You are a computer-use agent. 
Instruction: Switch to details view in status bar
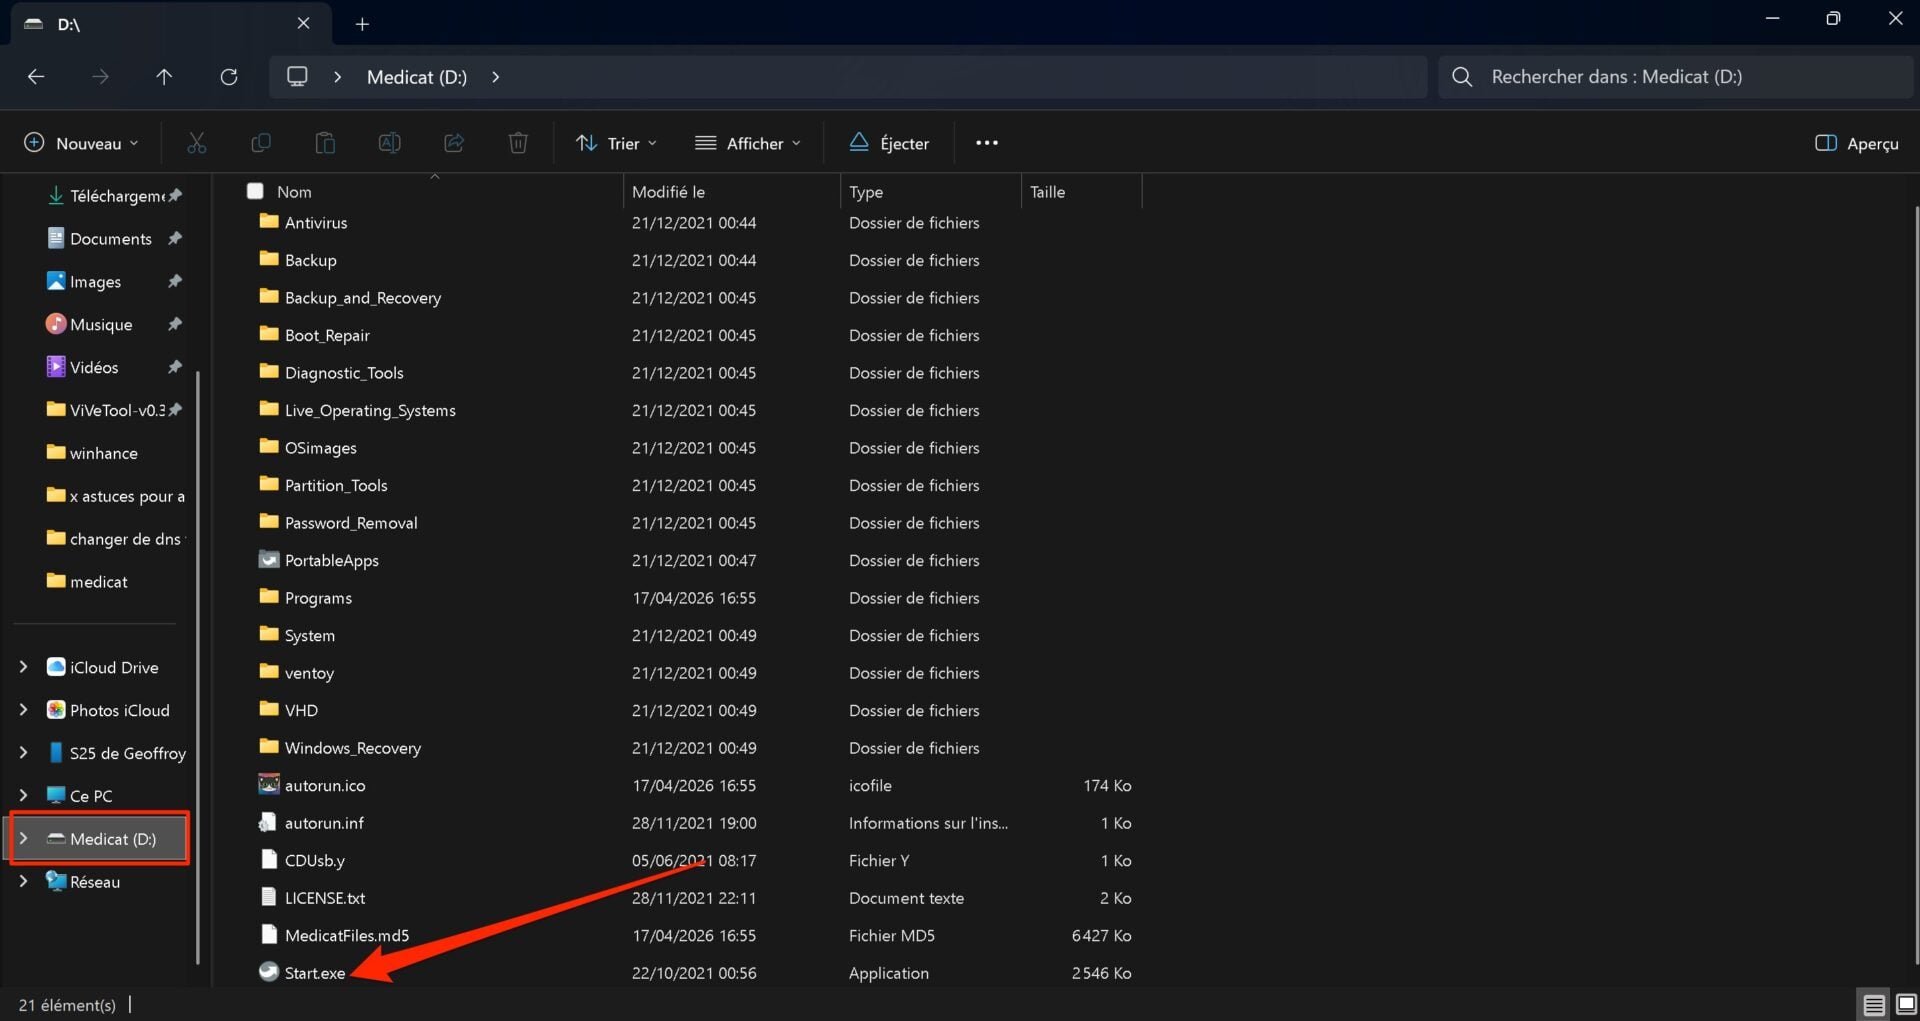pos(1873,1004)
